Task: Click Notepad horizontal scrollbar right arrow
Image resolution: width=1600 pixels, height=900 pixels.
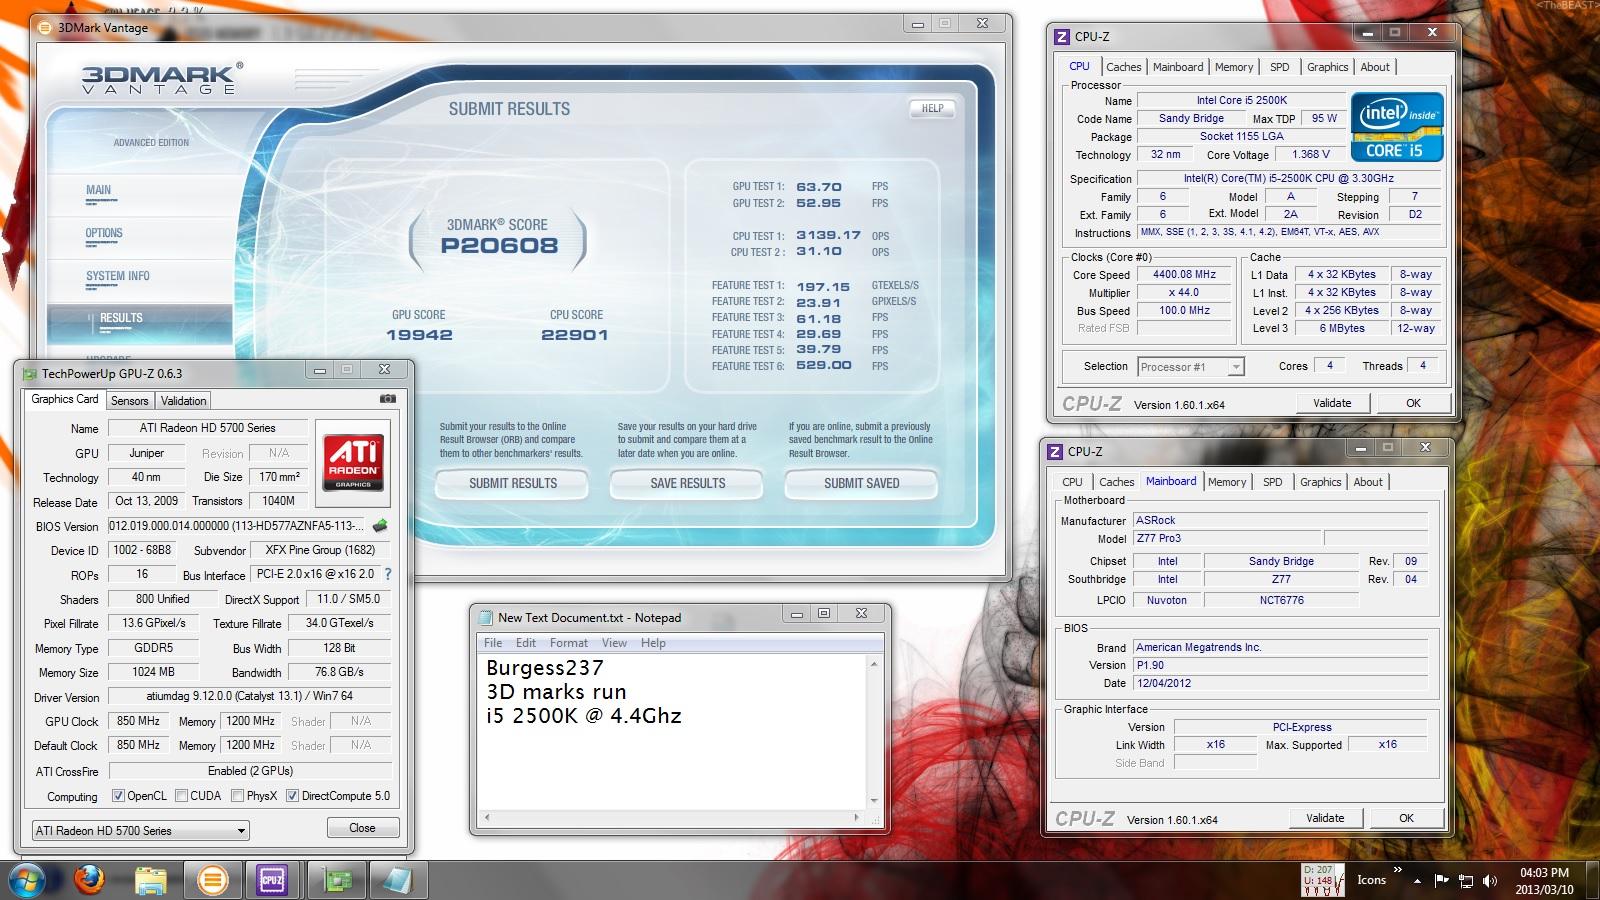Action: pos(859,817)
